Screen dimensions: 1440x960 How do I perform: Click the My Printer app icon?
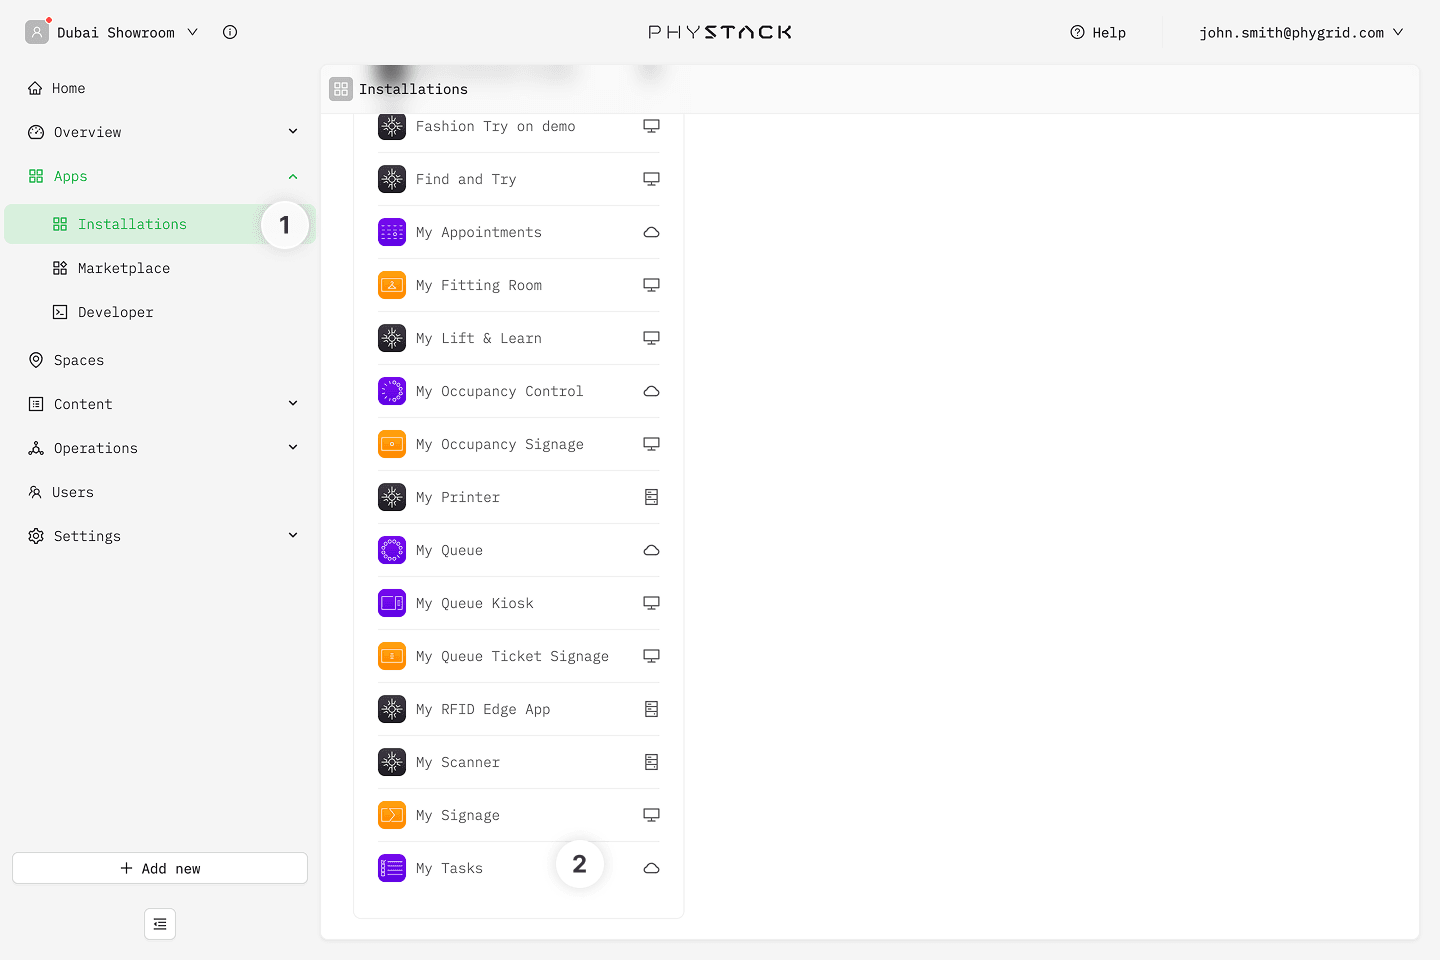tap(392, 497)
